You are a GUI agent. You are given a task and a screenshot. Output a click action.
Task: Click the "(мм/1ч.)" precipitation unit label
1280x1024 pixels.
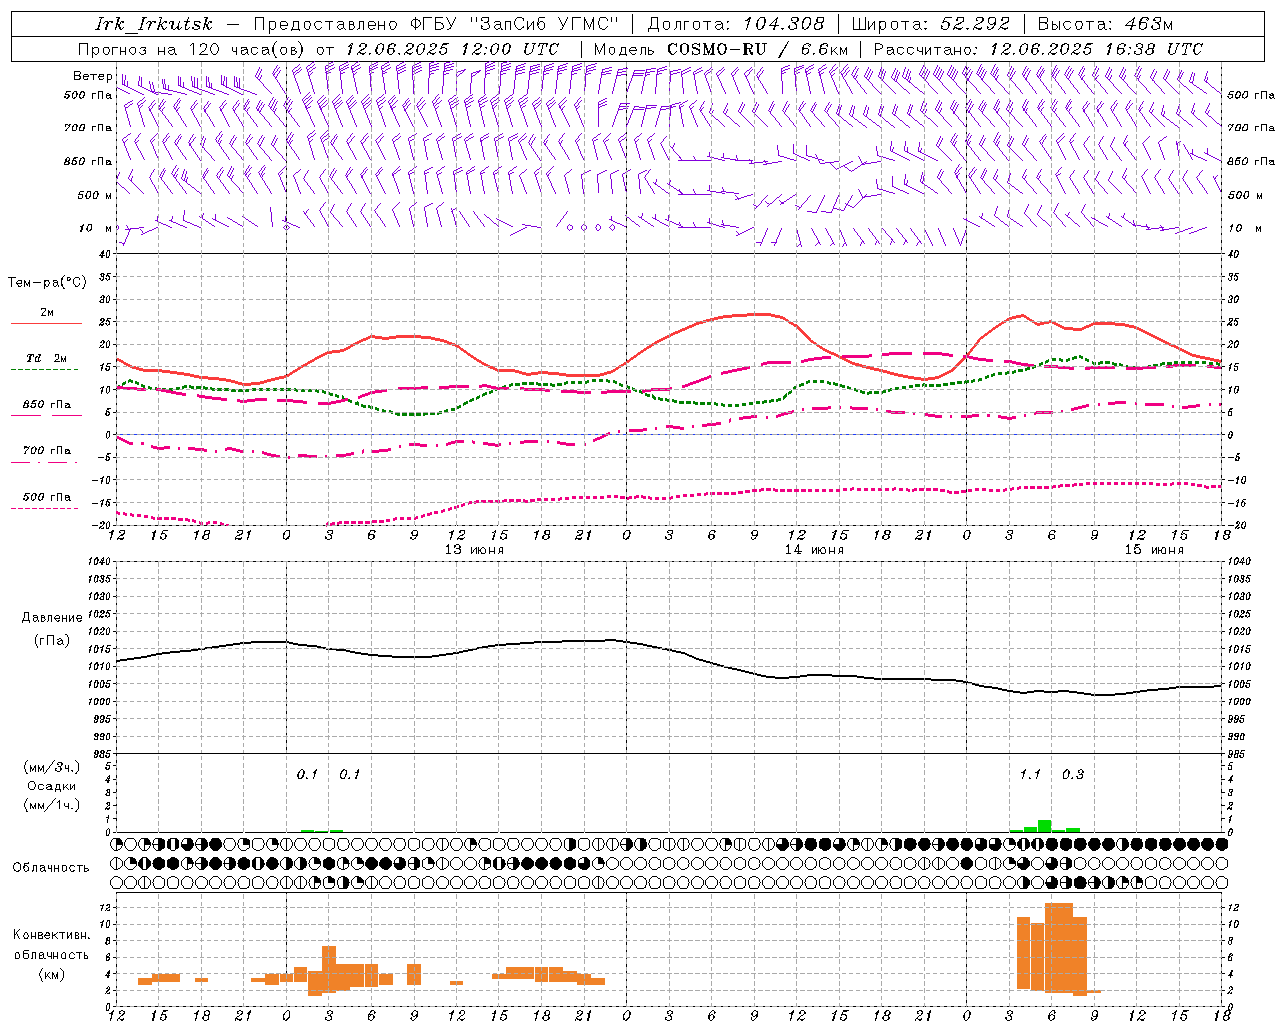pos(52,804)
